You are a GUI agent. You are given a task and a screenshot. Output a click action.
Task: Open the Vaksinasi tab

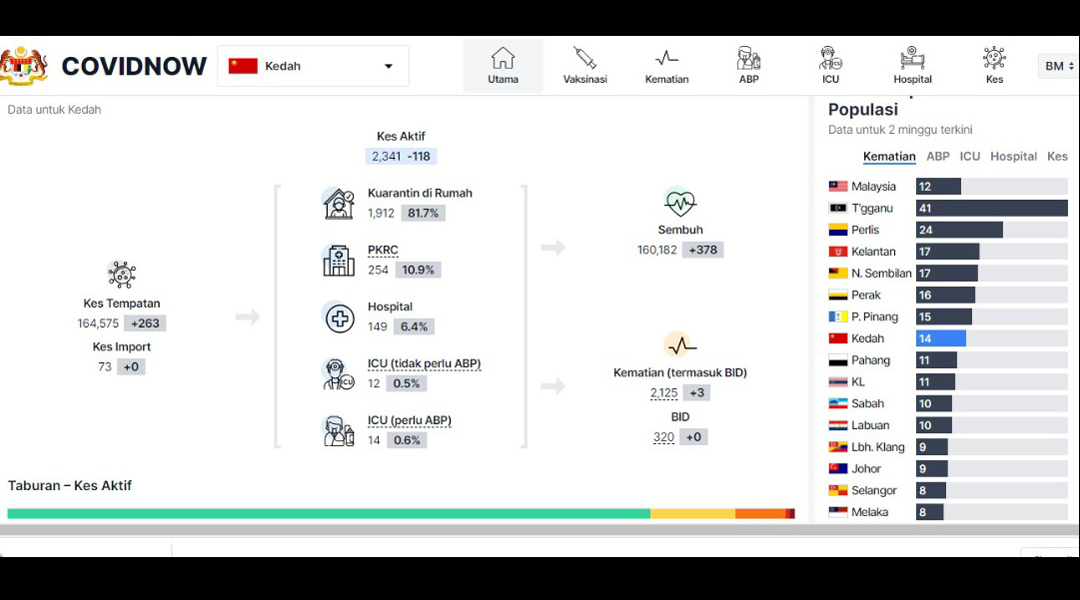tap(585, 66)
